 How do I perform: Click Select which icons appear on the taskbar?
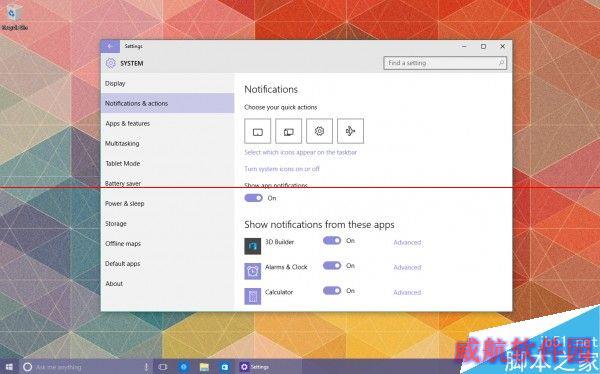[300, 152]
